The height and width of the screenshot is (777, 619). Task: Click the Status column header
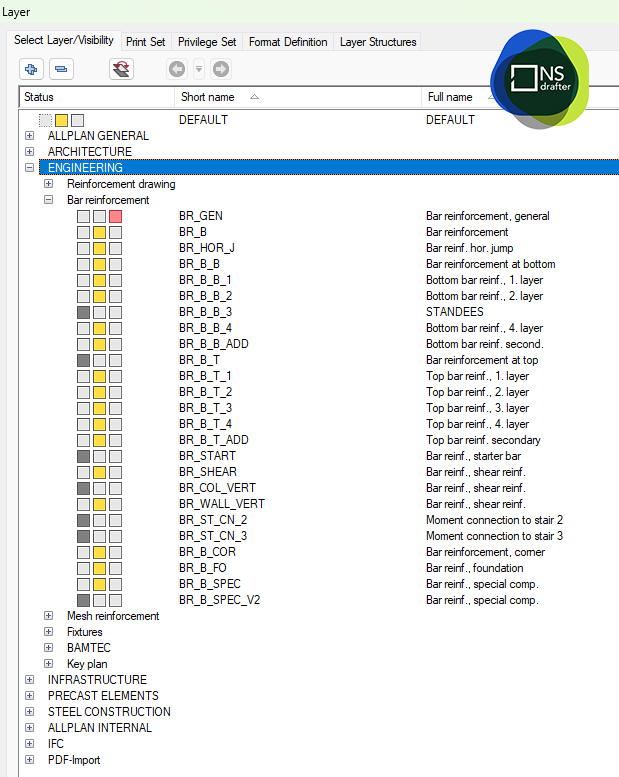click(x=40, y=97)
